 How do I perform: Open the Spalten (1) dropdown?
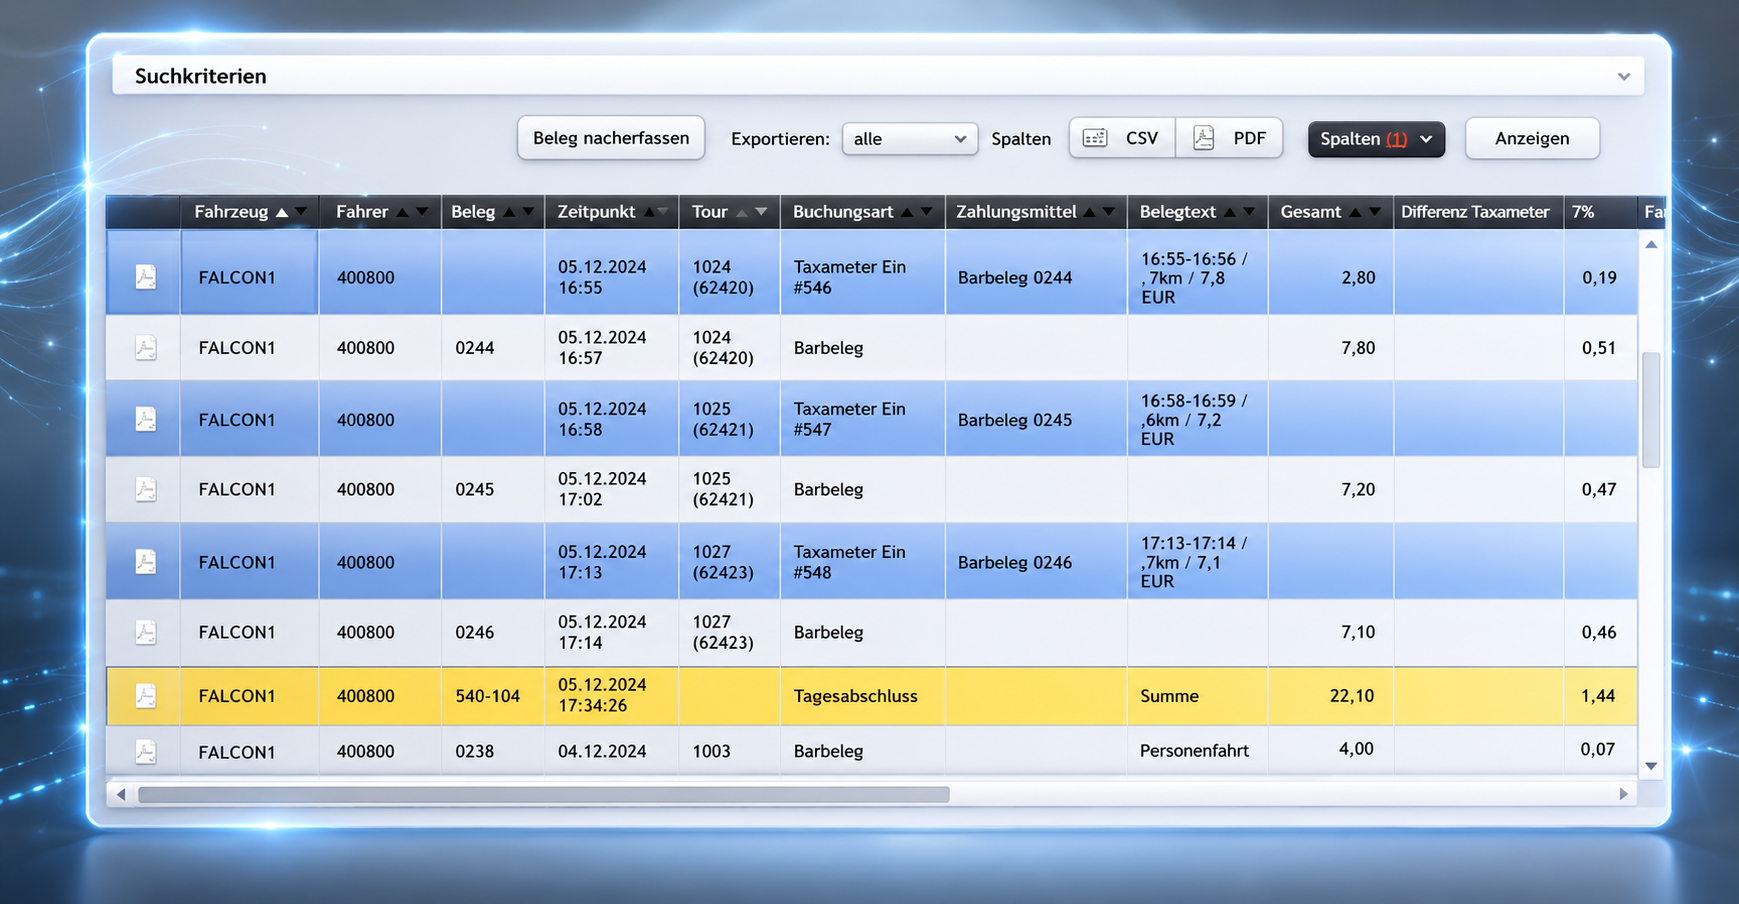(x=1376, y=139)
